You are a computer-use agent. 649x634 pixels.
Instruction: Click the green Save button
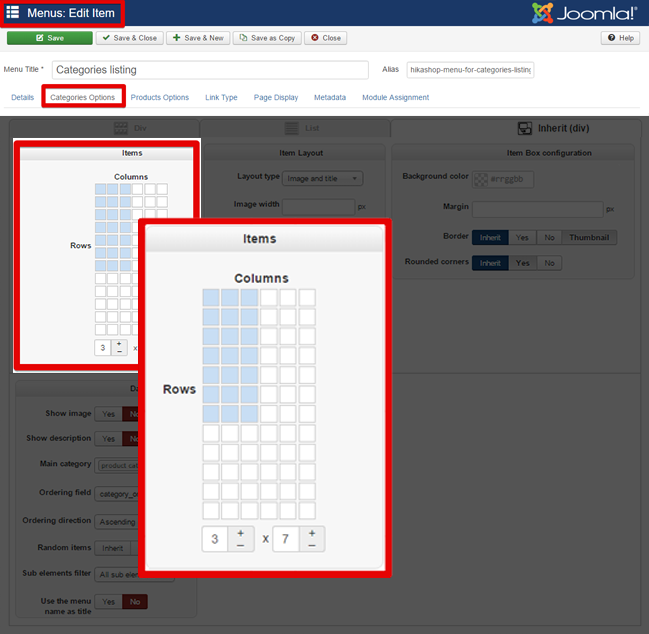[50, 38]
